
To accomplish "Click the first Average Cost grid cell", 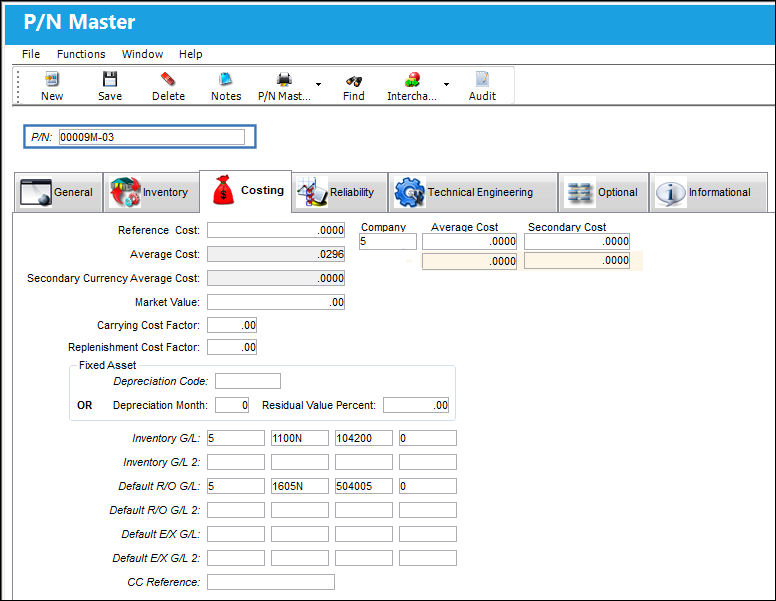I will tap(469, 242).
